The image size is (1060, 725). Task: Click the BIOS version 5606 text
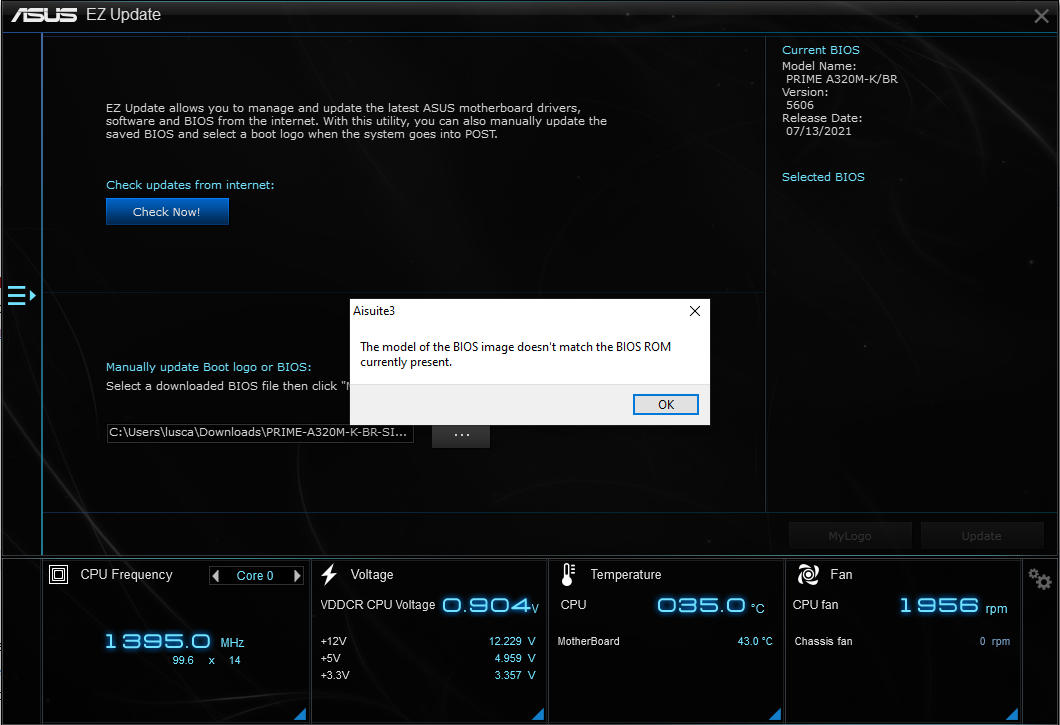point(800,106)
